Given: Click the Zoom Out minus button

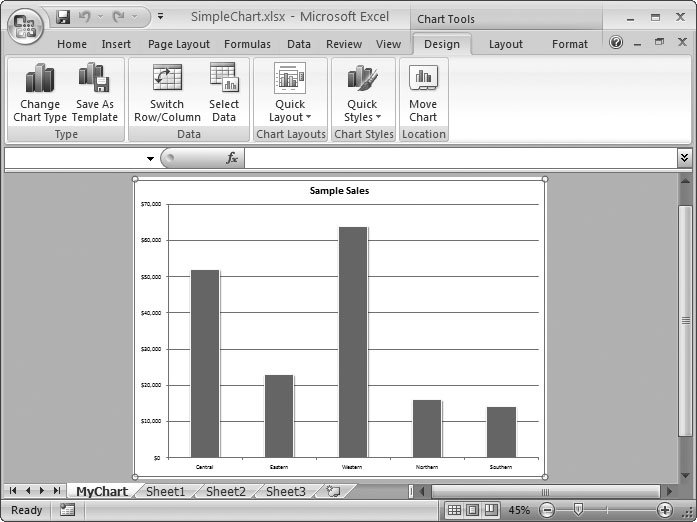Looking at the screenshot, I should point(547,510).
